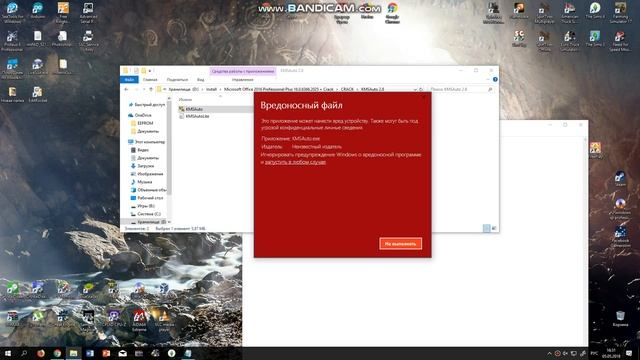Open OneDrive in the navigation pane
640x360 pixels.
[x=140, y=115]
